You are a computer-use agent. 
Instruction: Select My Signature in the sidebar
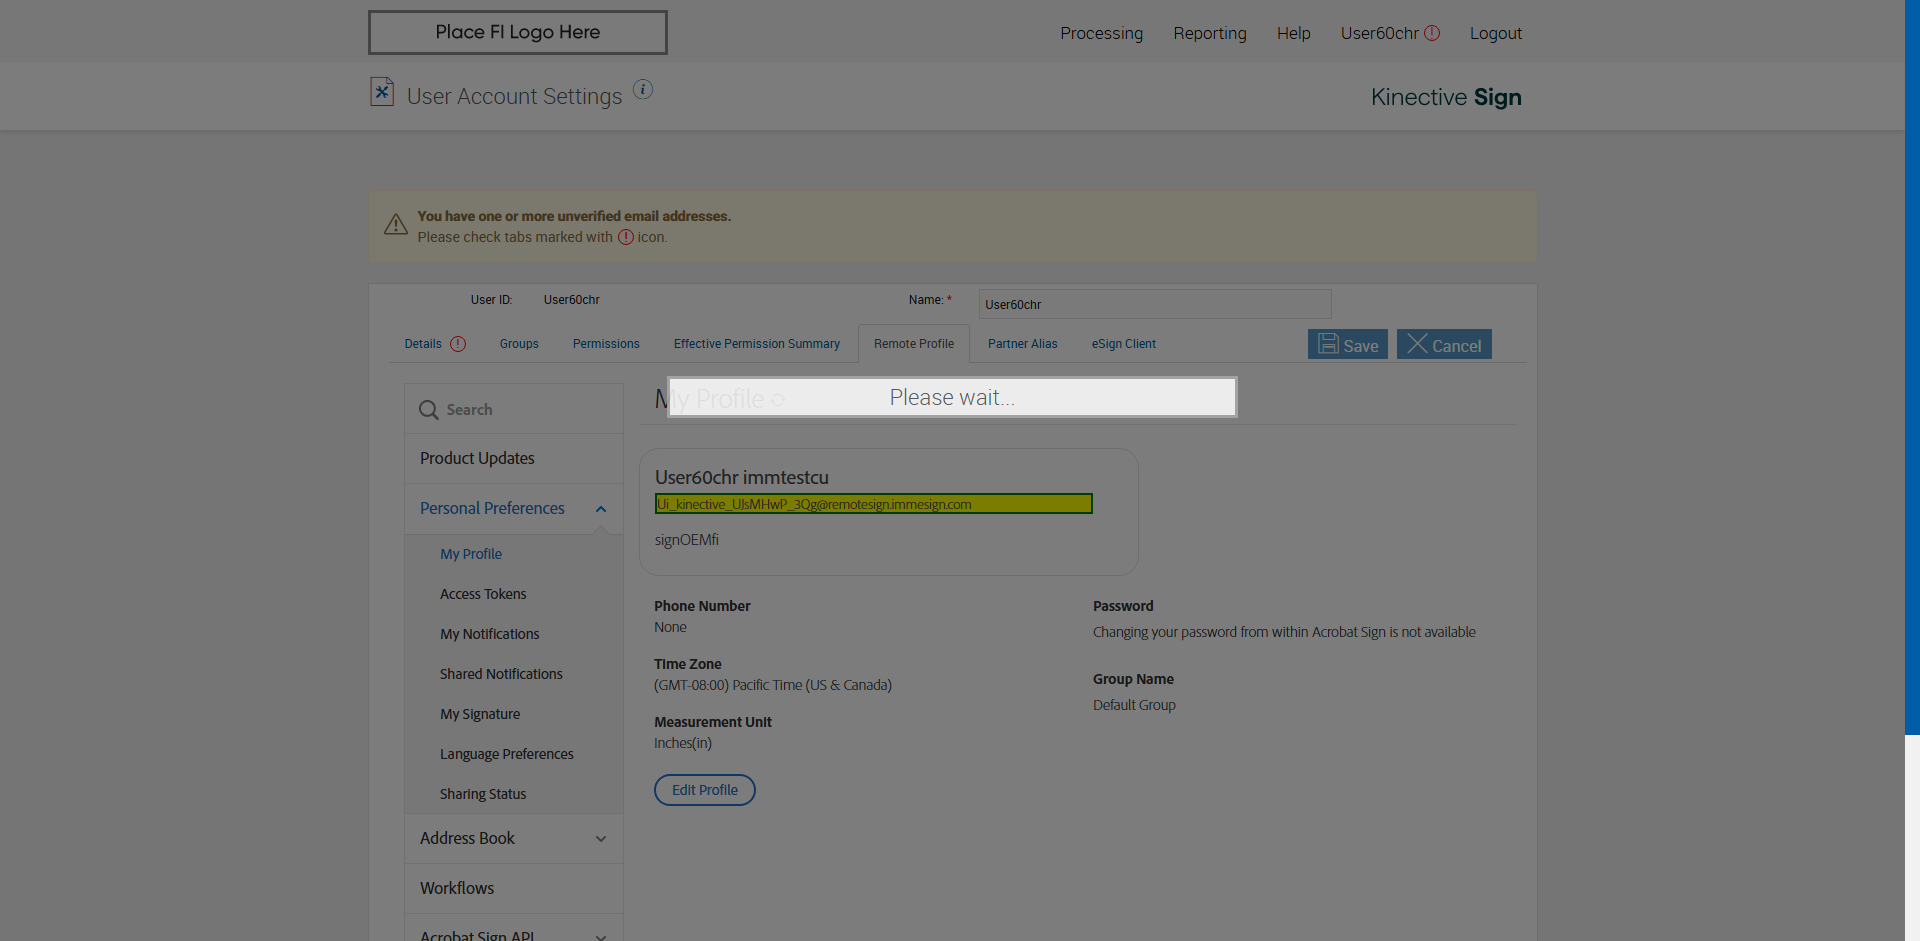pyautogui.click(x=480, y=714)
